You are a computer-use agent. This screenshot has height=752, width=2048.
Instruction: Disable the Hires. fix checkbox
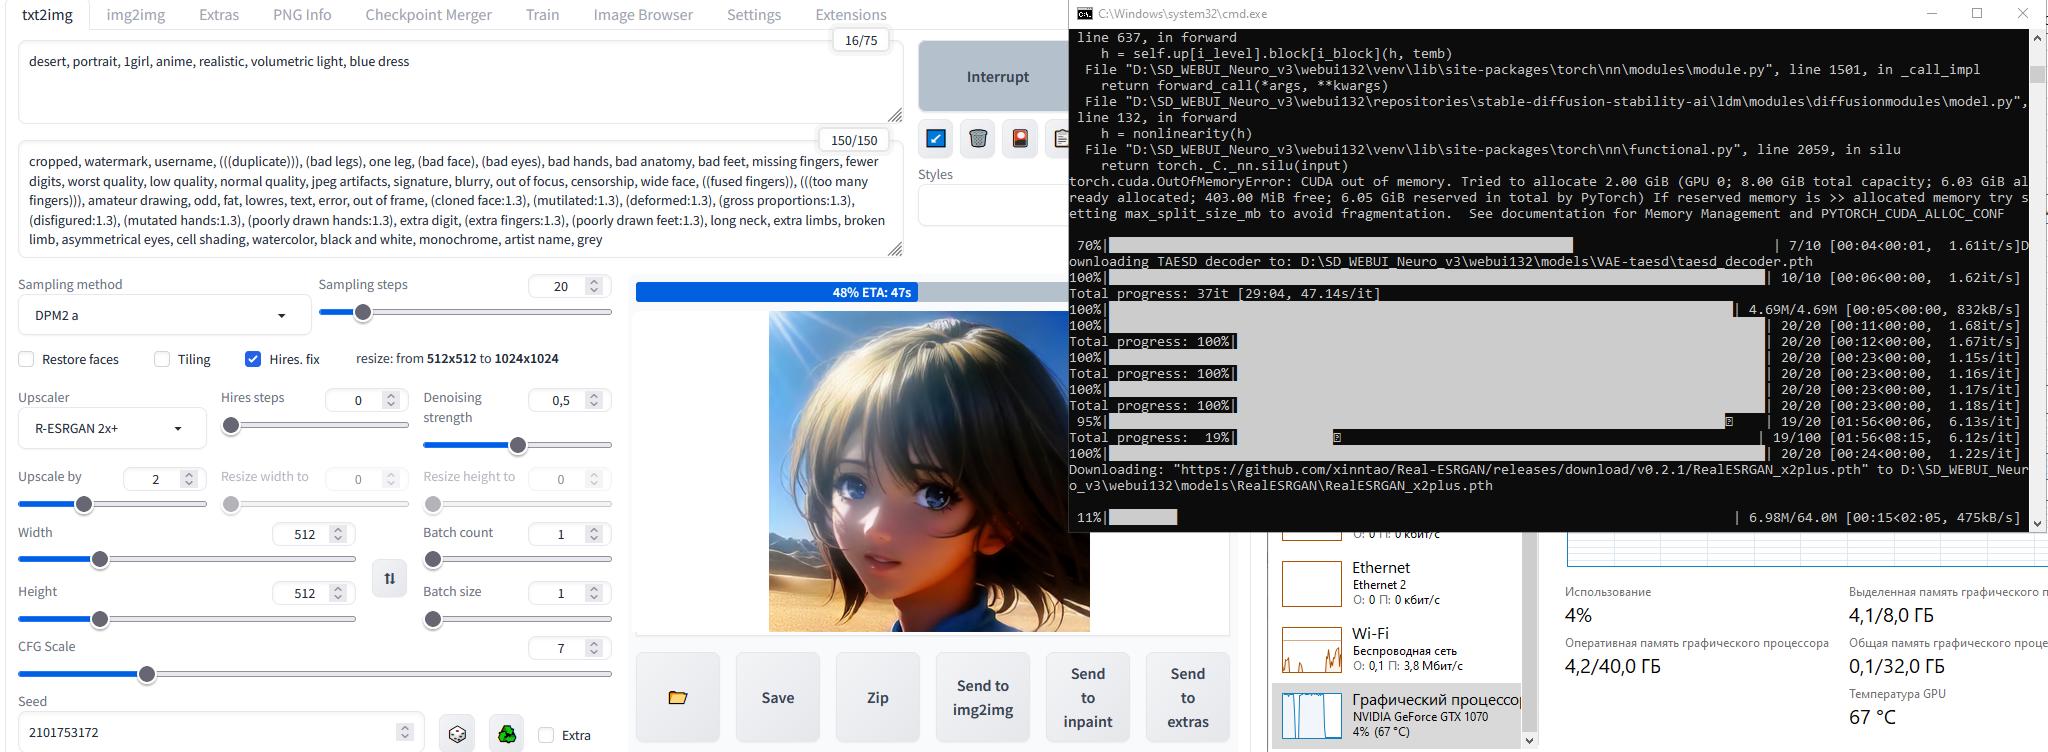click(x=253, y=359)
